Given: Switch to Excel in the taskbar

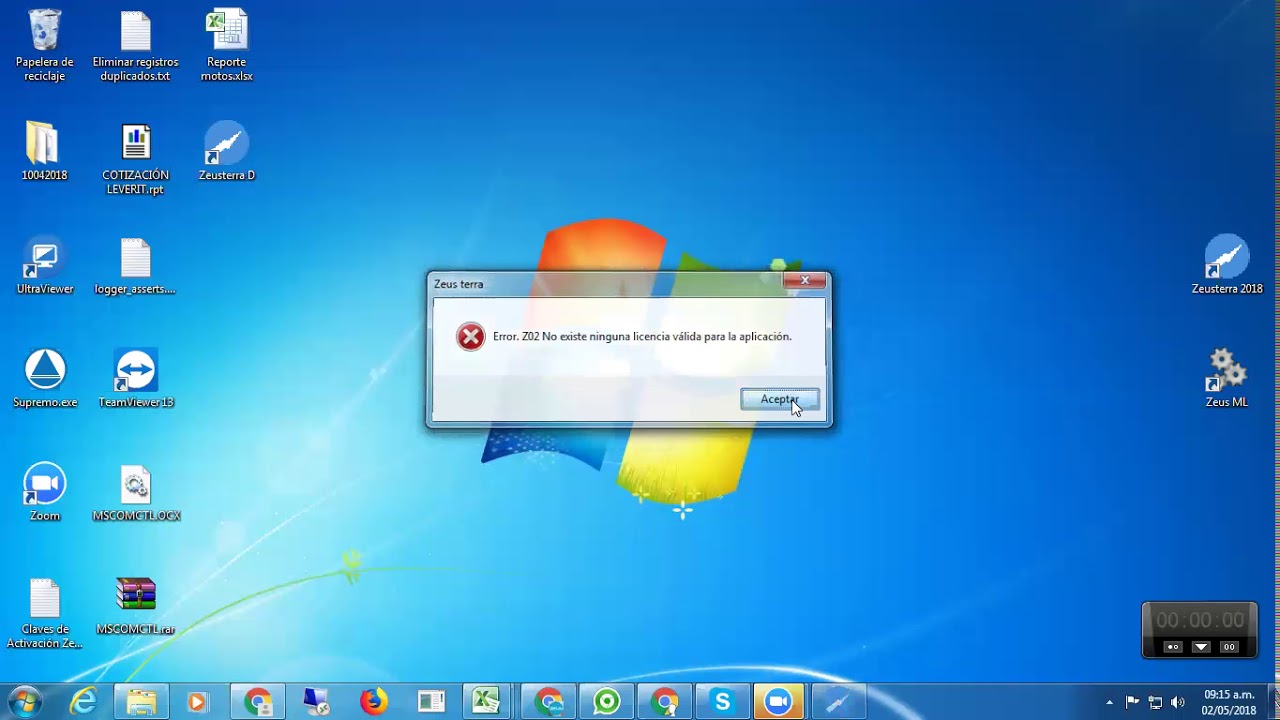Looking at the screenshot, I should pyautogui.click(x=486, y=702).
